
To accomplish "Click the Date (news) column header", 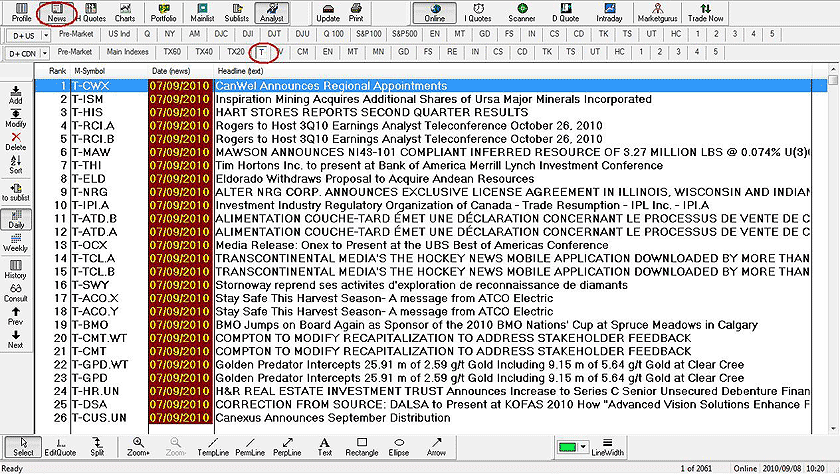I will tap(170, 71).
